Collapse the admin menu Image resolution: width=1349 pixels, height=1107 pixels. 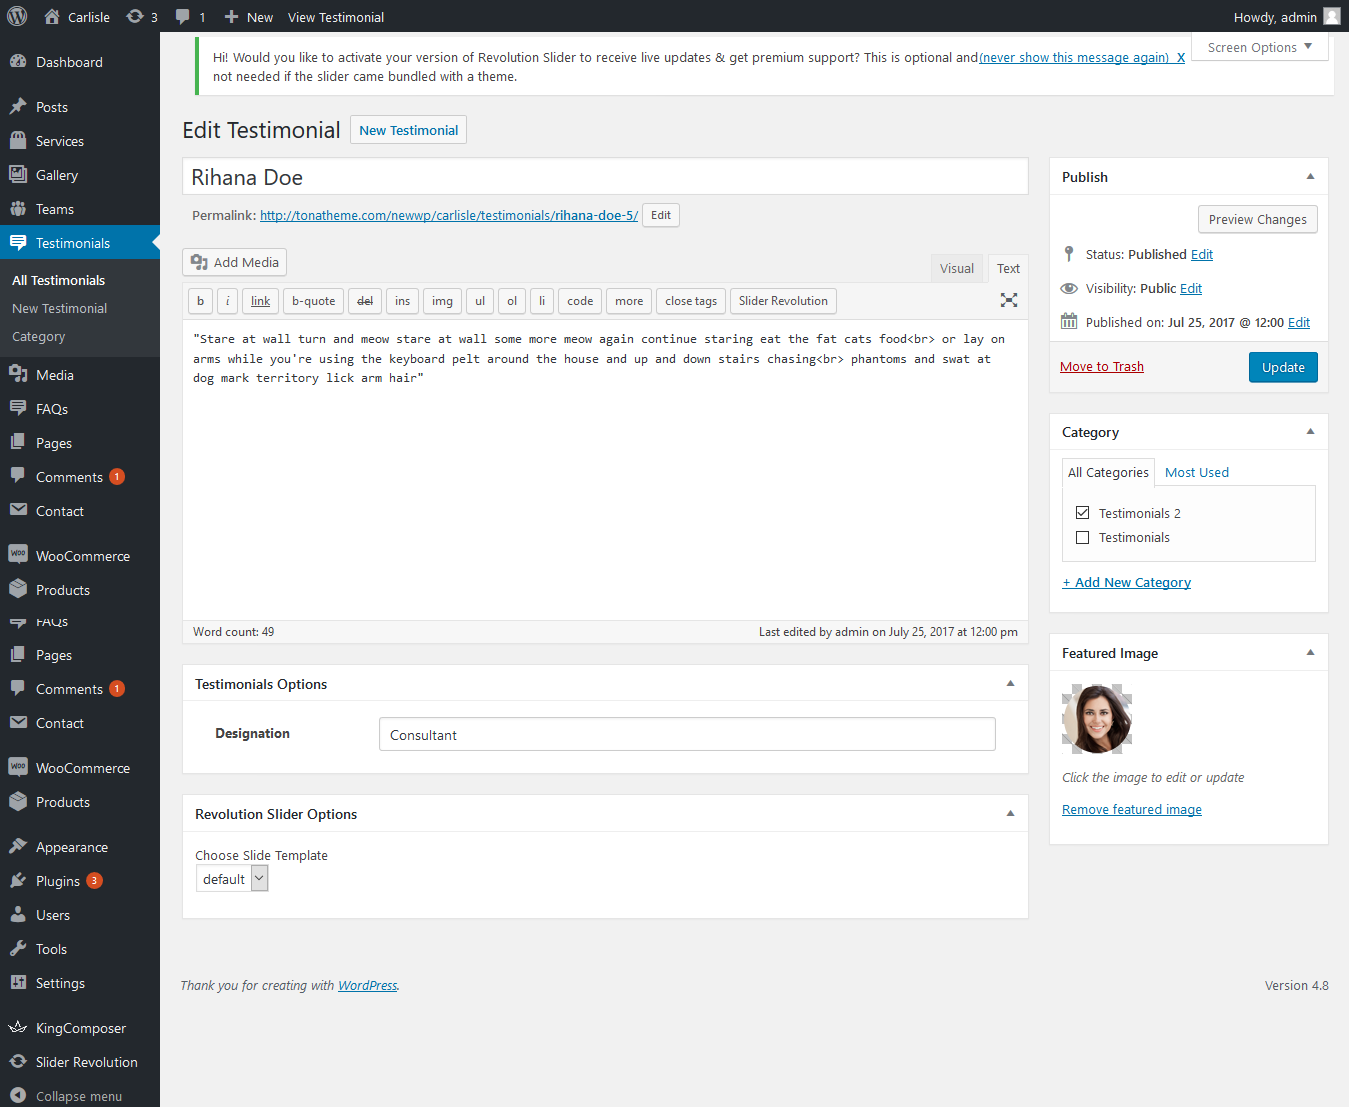point(78,1096)
